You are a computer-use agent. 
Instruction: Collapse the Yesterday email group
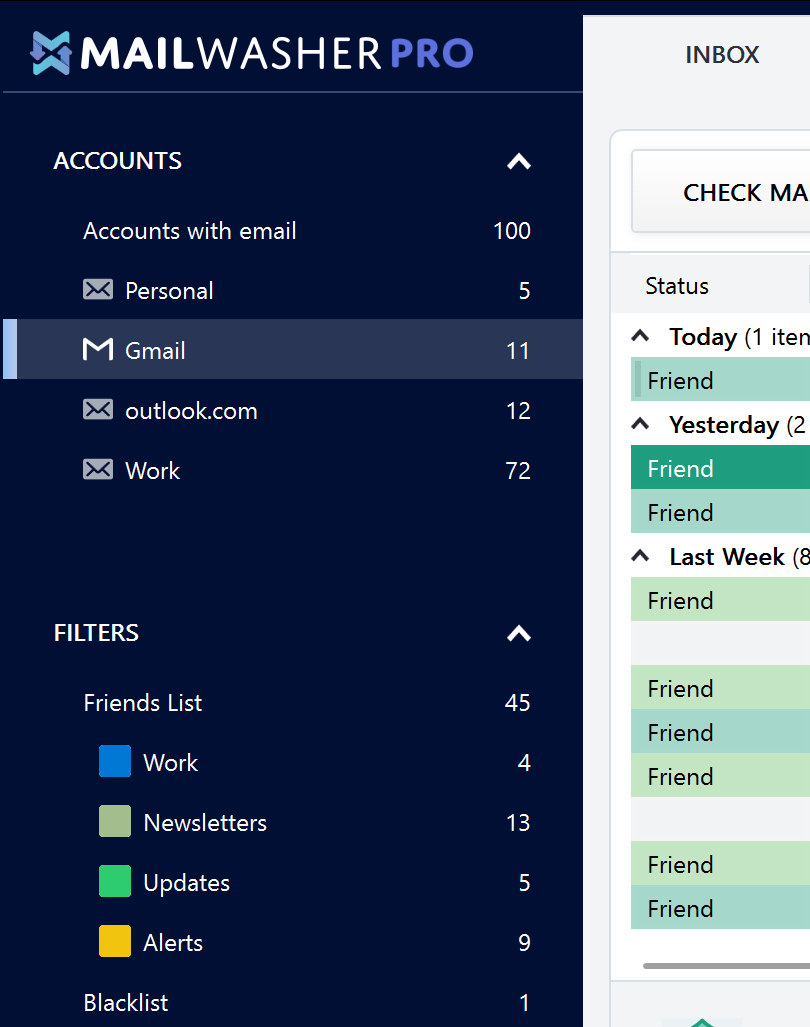[640, 424]
